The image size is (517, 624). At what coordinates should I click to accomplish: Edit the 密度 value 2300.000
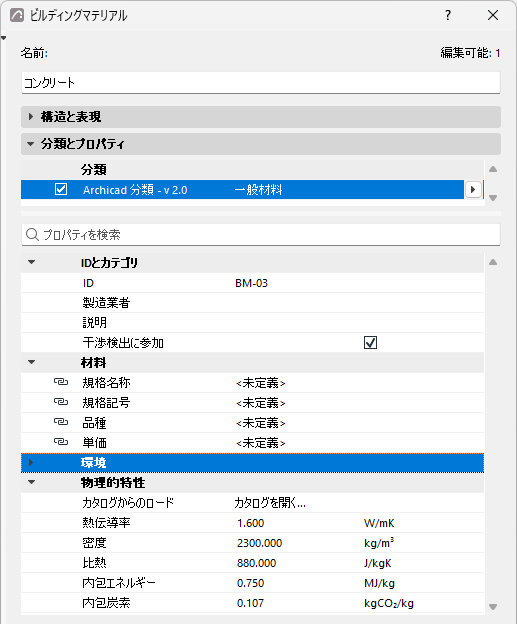click(259, 543)
